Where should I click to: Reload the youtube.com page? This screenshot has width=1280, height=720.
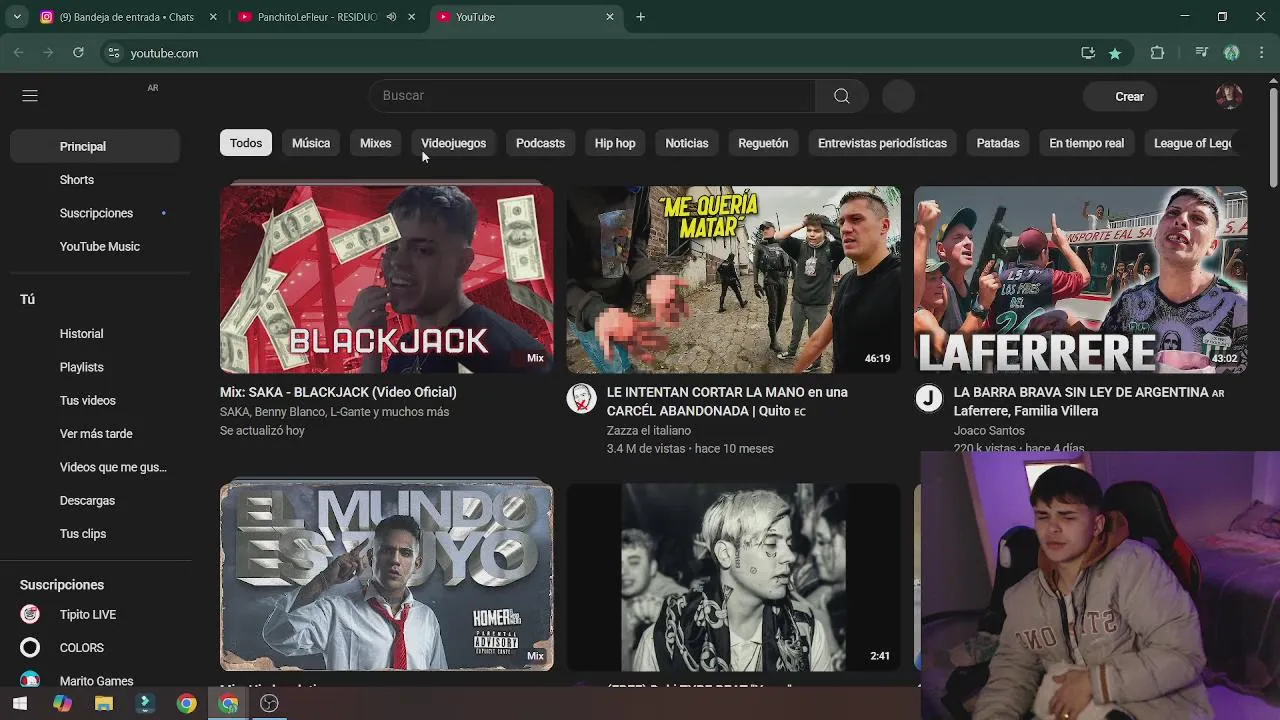[78, 53]
